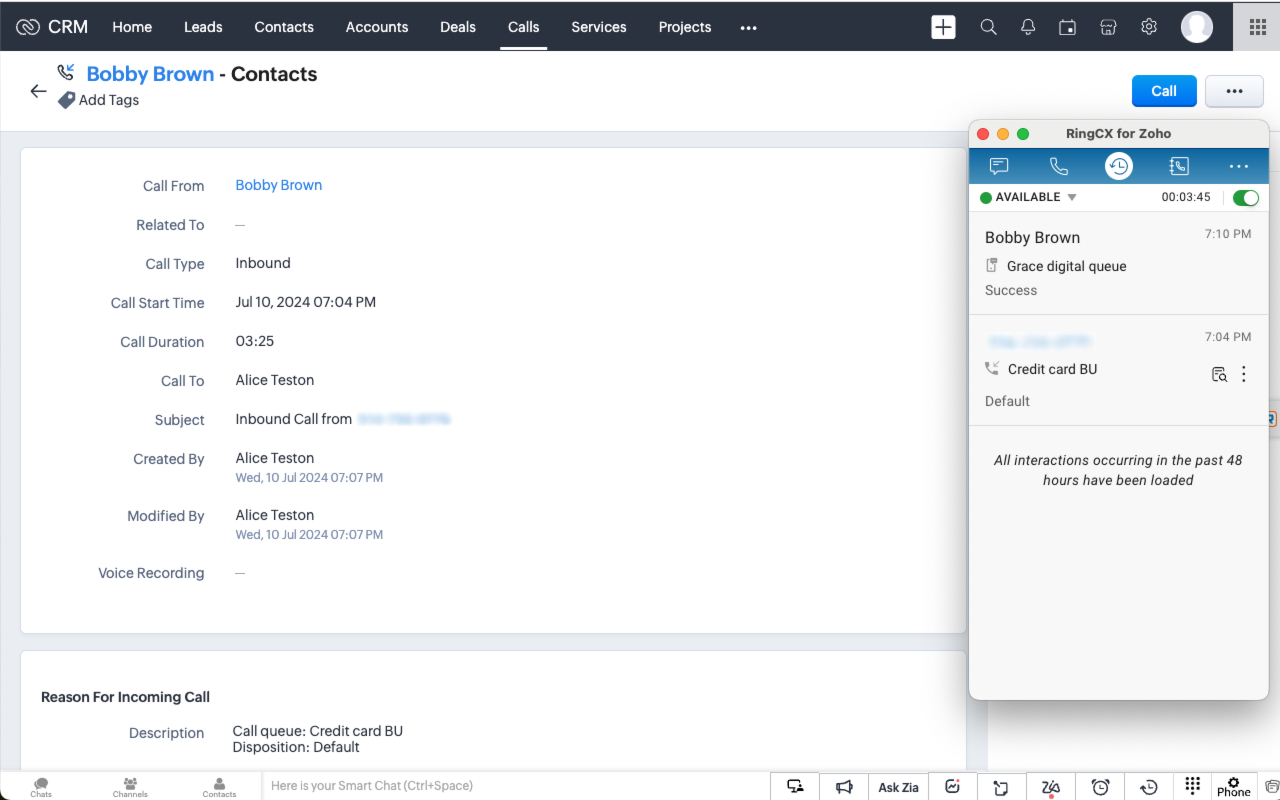This screenshot has width=1280, height=800.
Task: Select the Services tab
Action: (599, 27)
